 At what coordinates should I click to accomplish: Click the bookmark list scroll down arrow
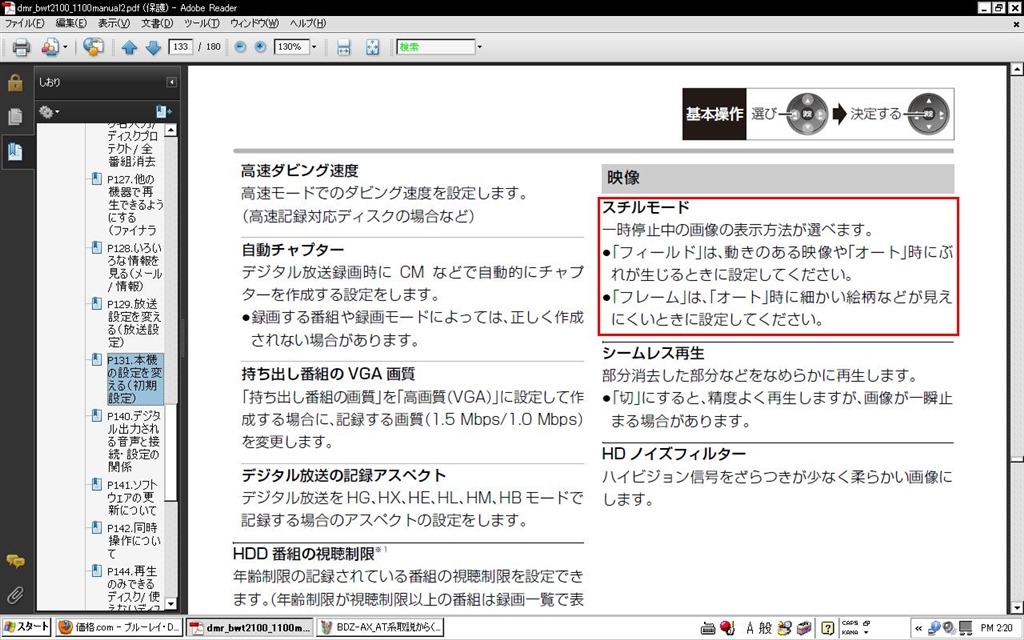pyautogui.click(x=170, y=604)
